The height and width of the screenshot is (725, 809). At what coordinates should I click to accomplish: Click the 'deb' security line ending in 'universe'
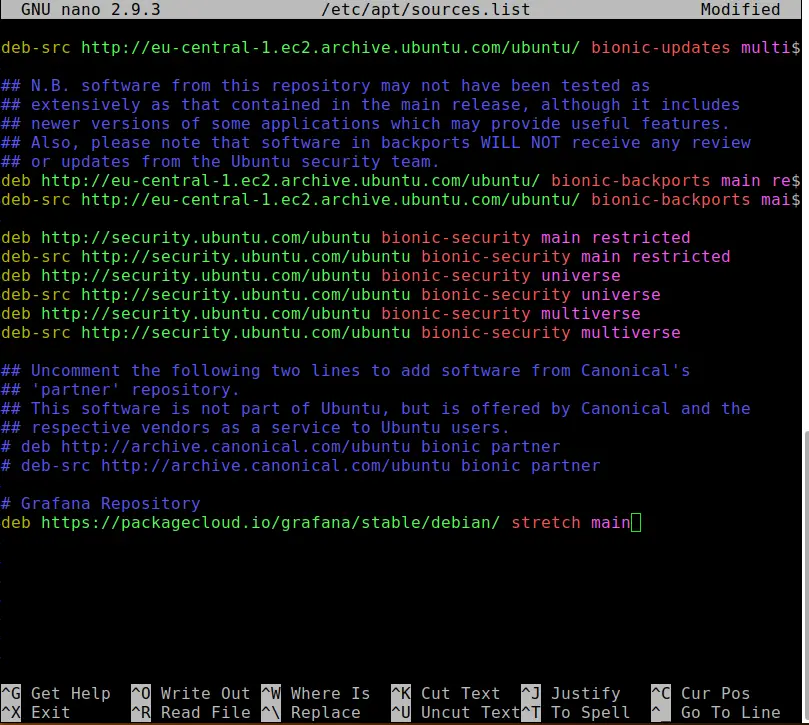311,275
